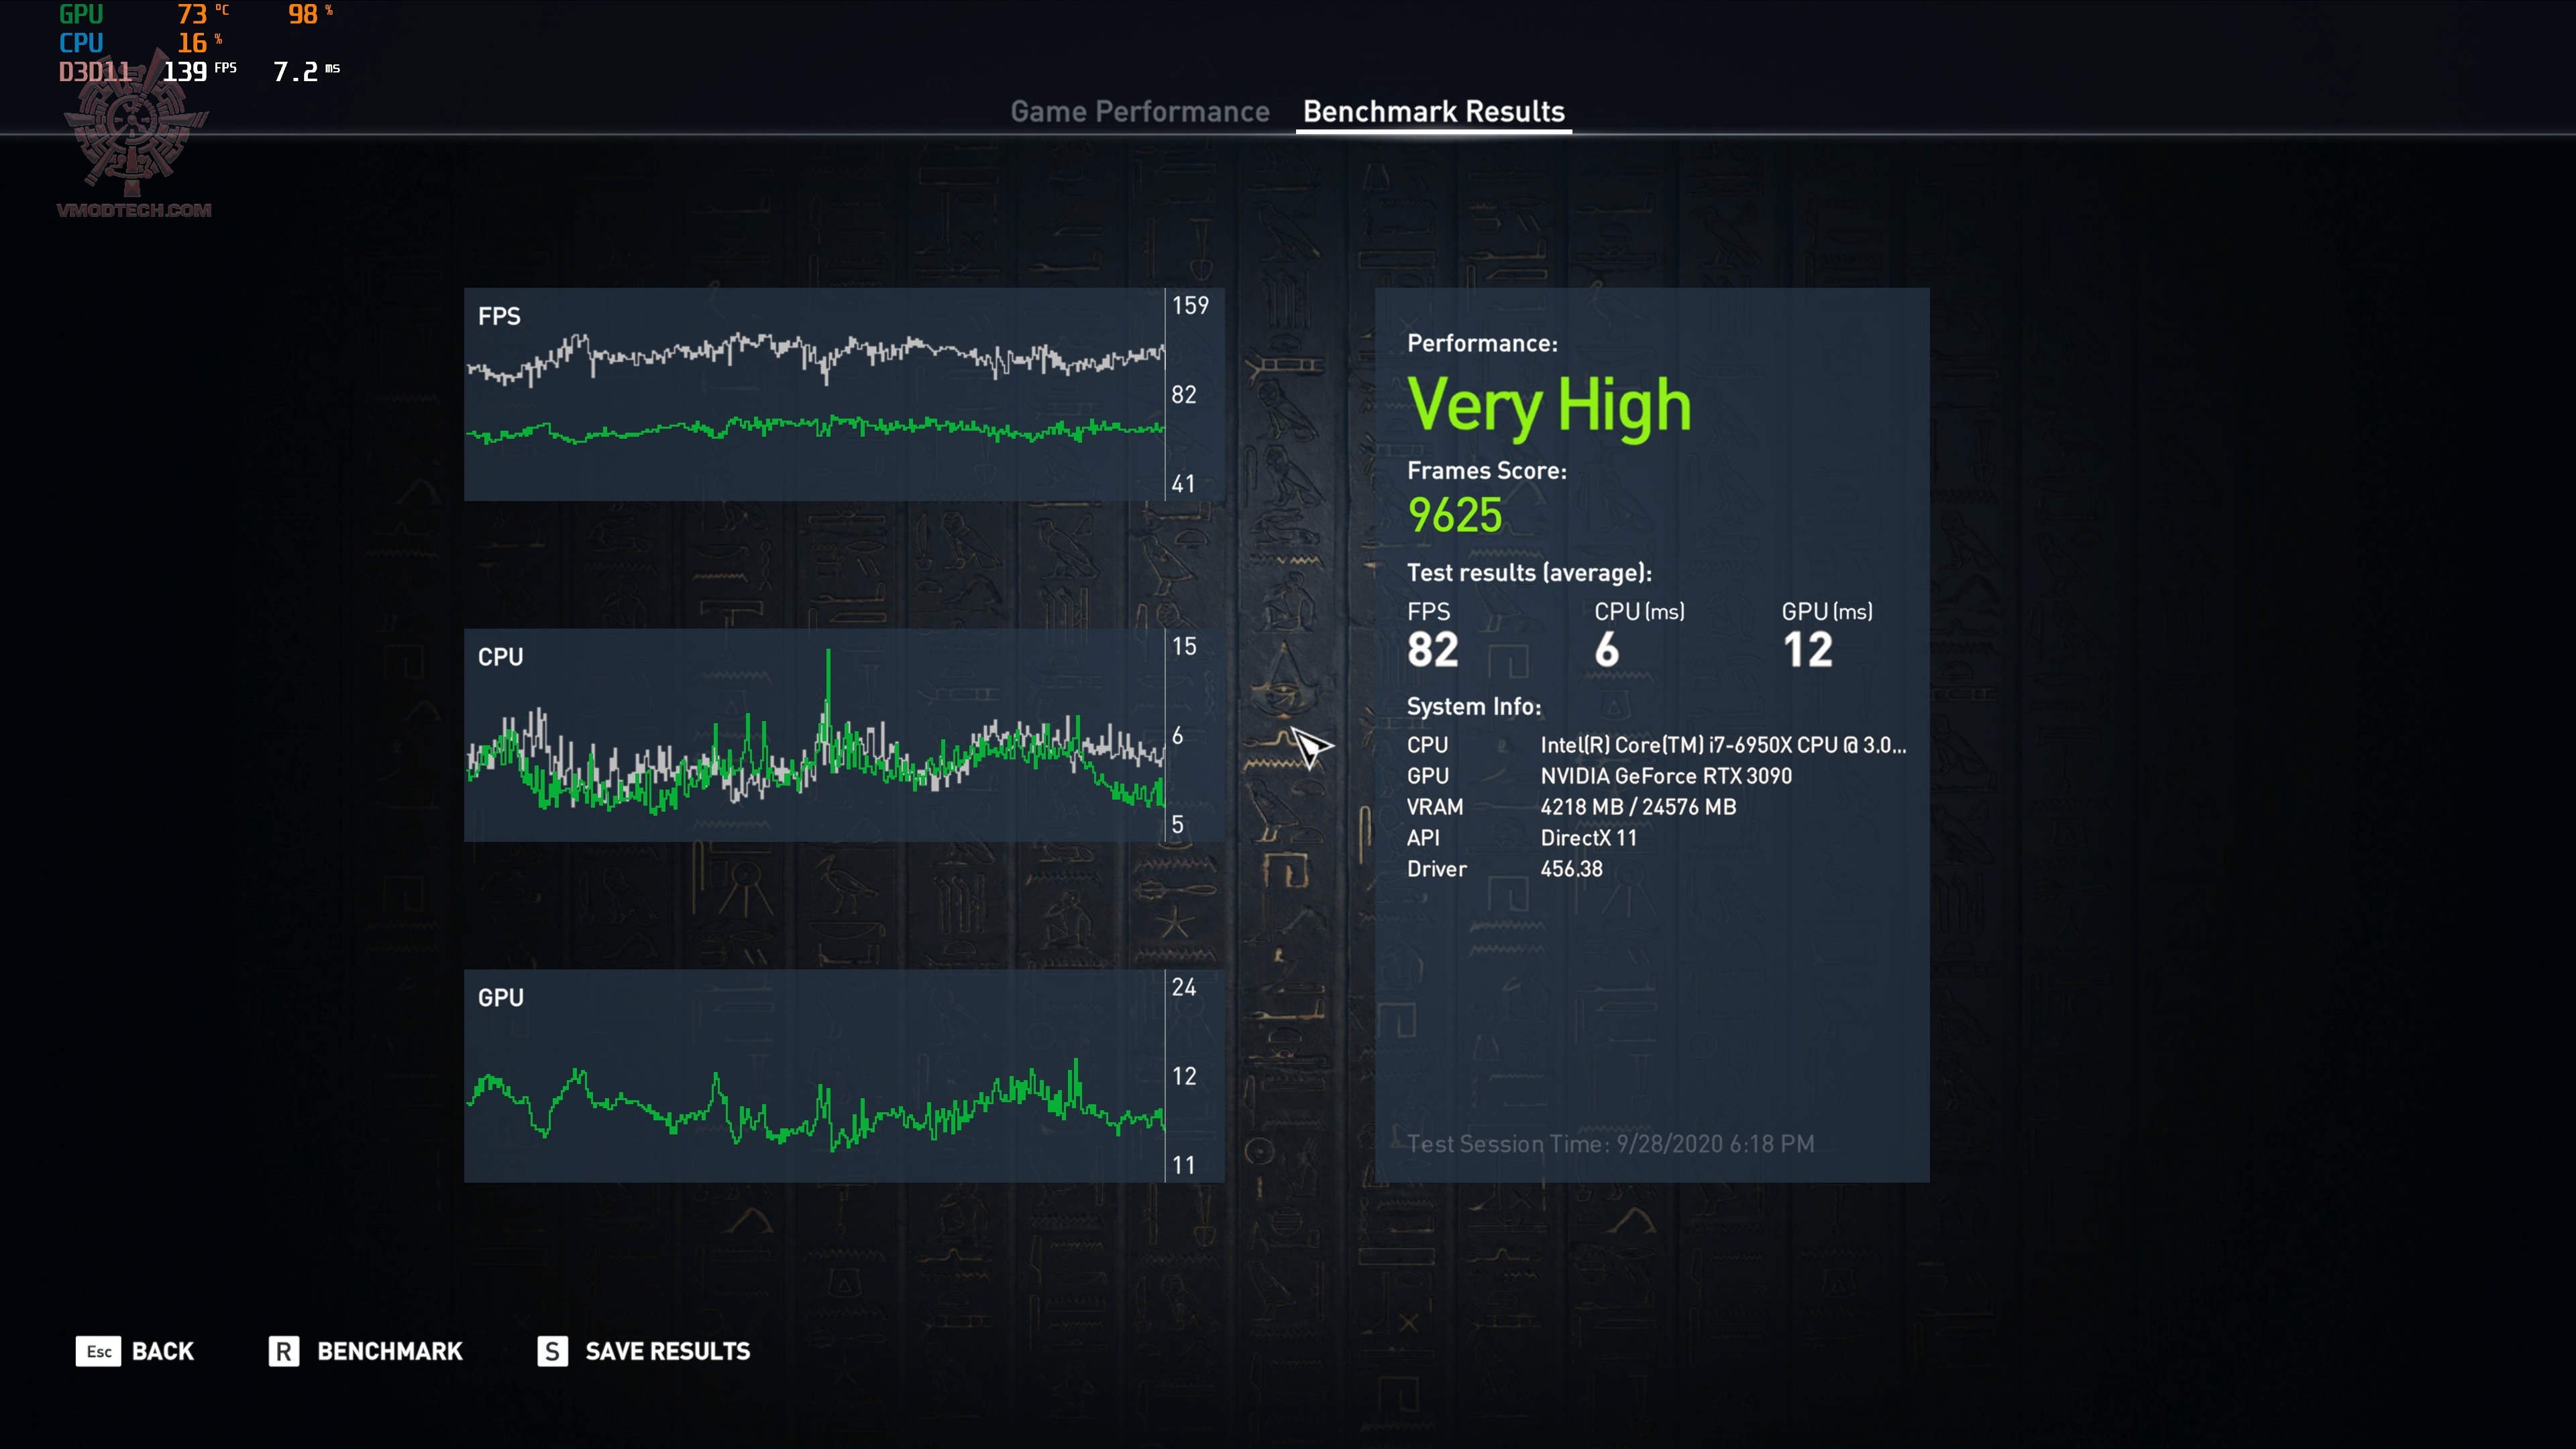Click the 139 FPS counter in the overlay
Screen dimensions: 2576x1449
coord(189,70)
